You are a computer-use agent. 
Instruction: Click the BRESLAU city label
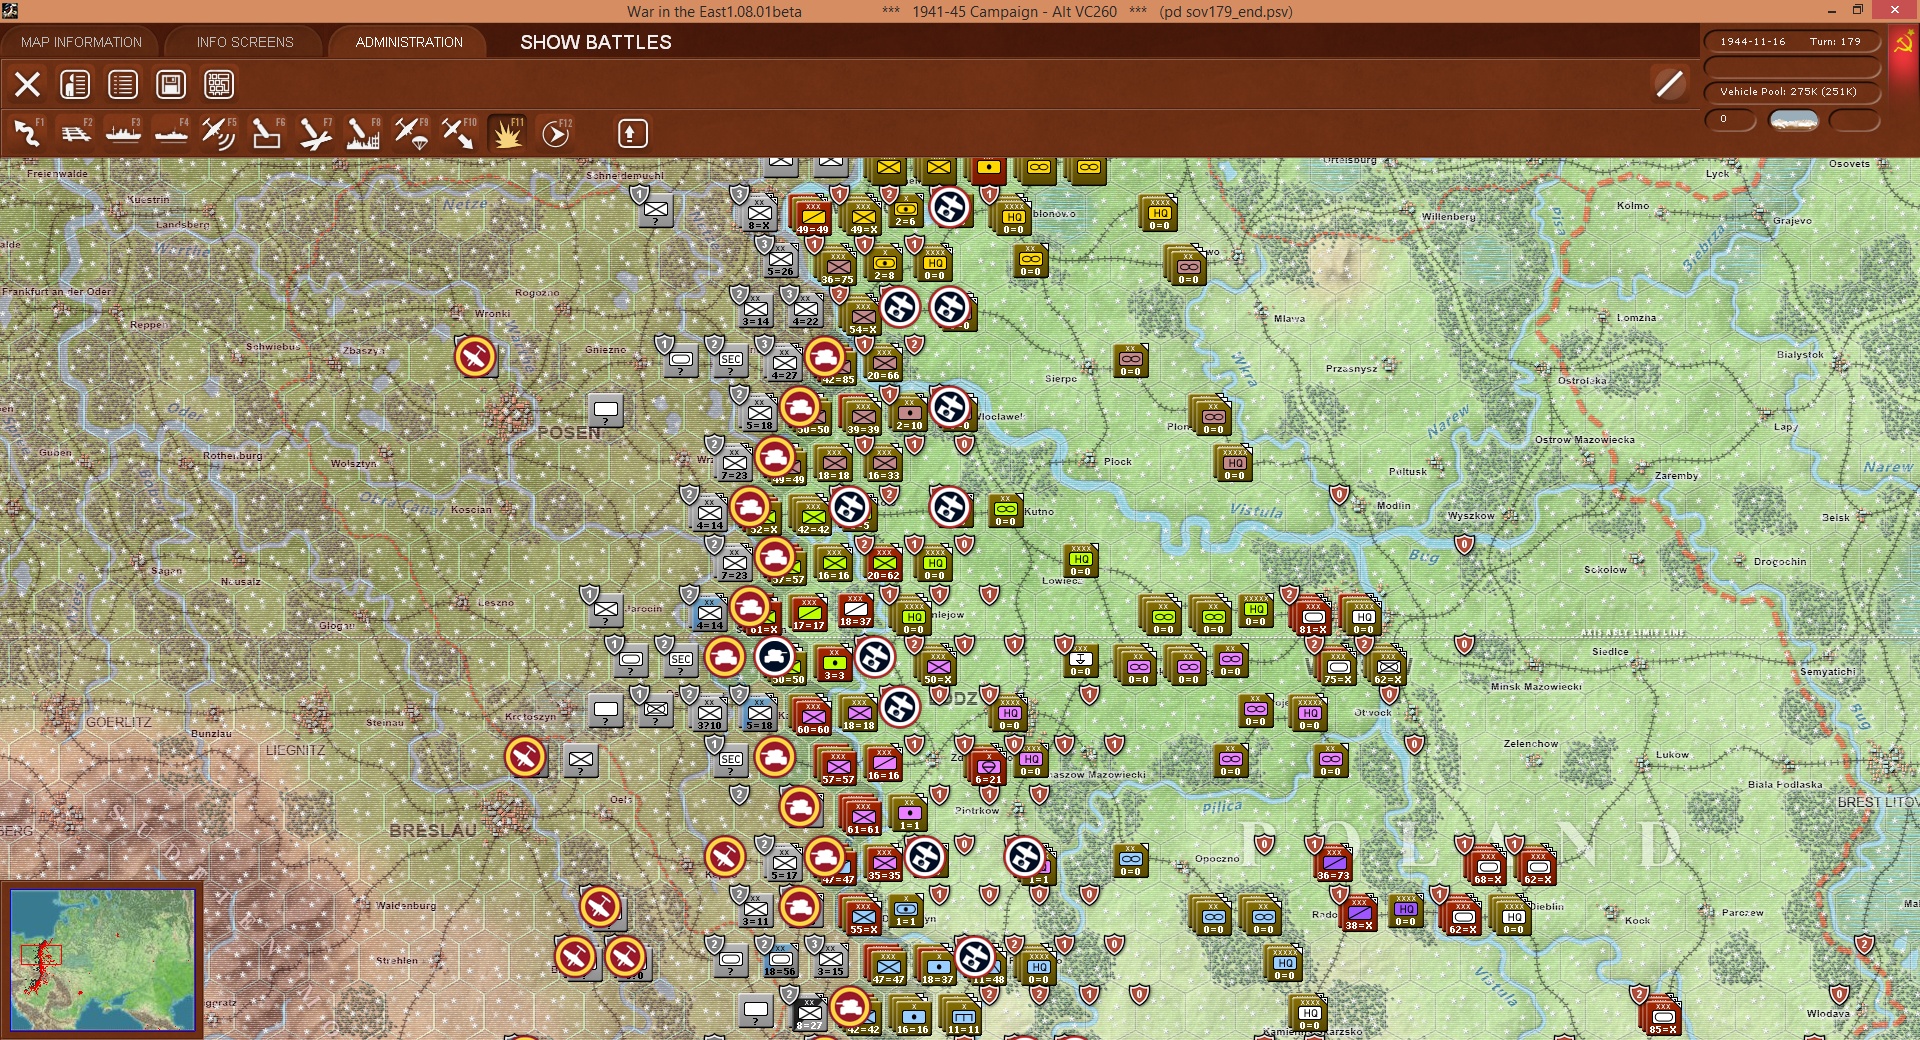433,831
